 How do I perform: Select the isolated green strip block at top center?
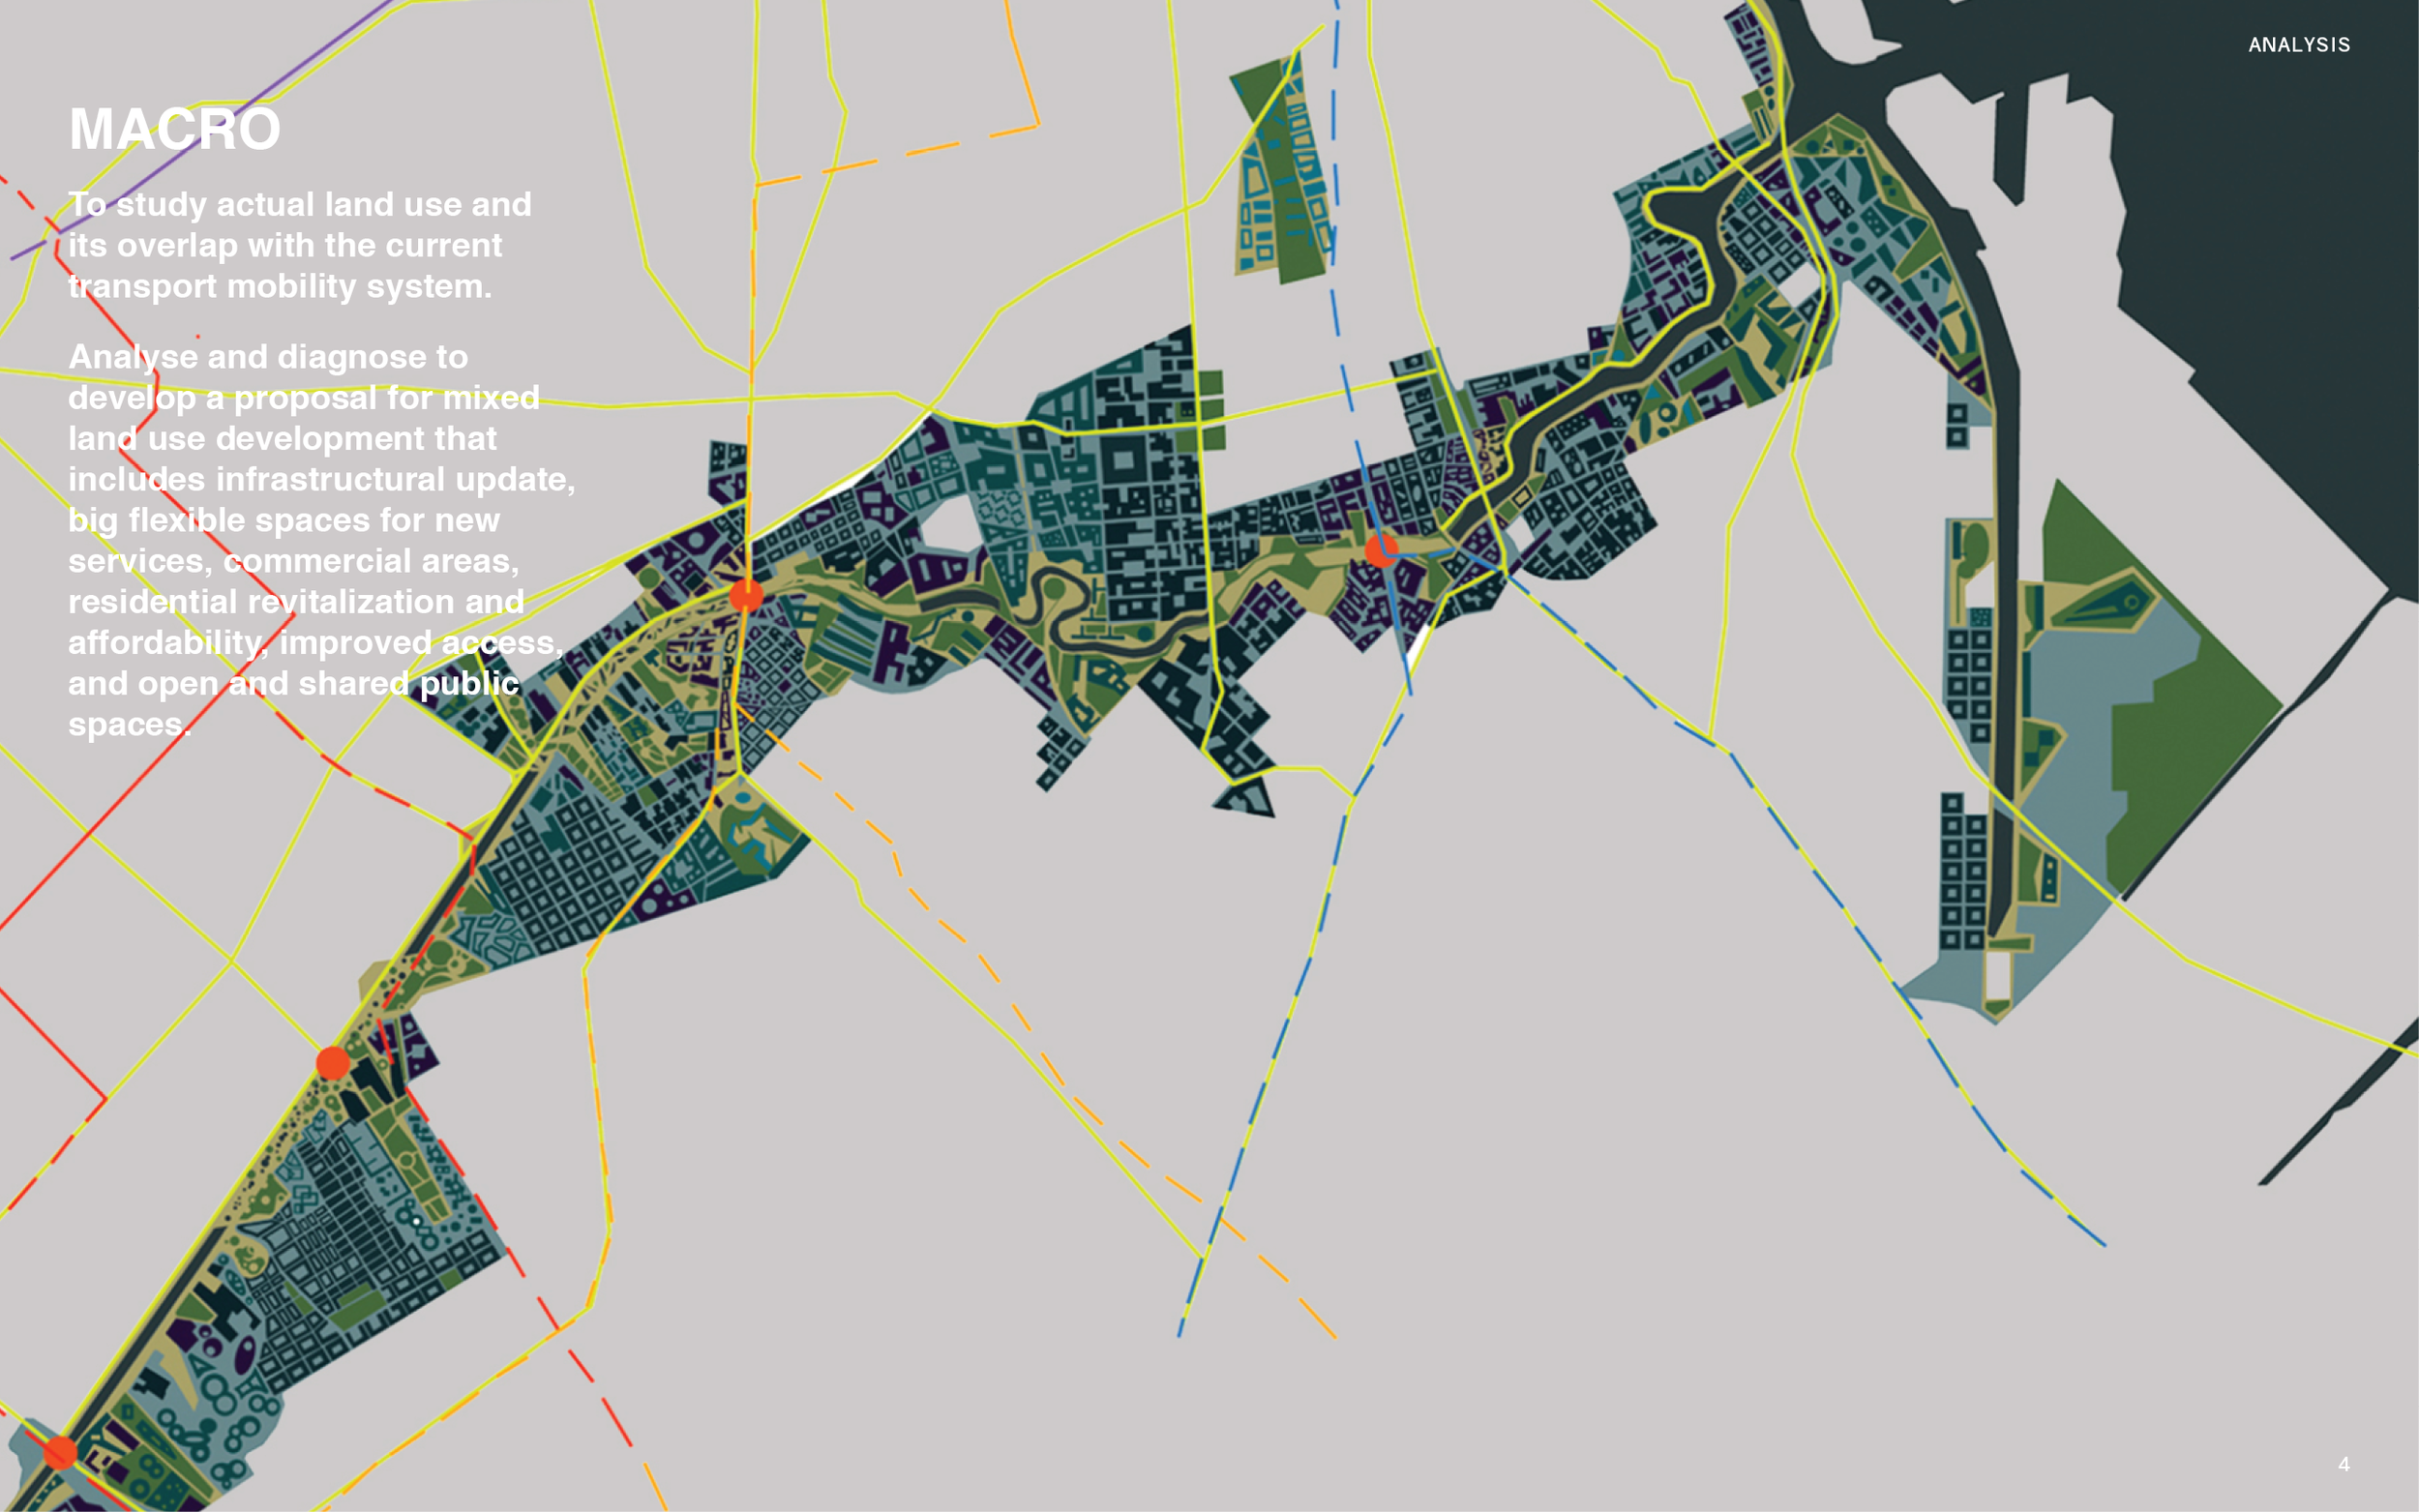[x=1282, y=165]
